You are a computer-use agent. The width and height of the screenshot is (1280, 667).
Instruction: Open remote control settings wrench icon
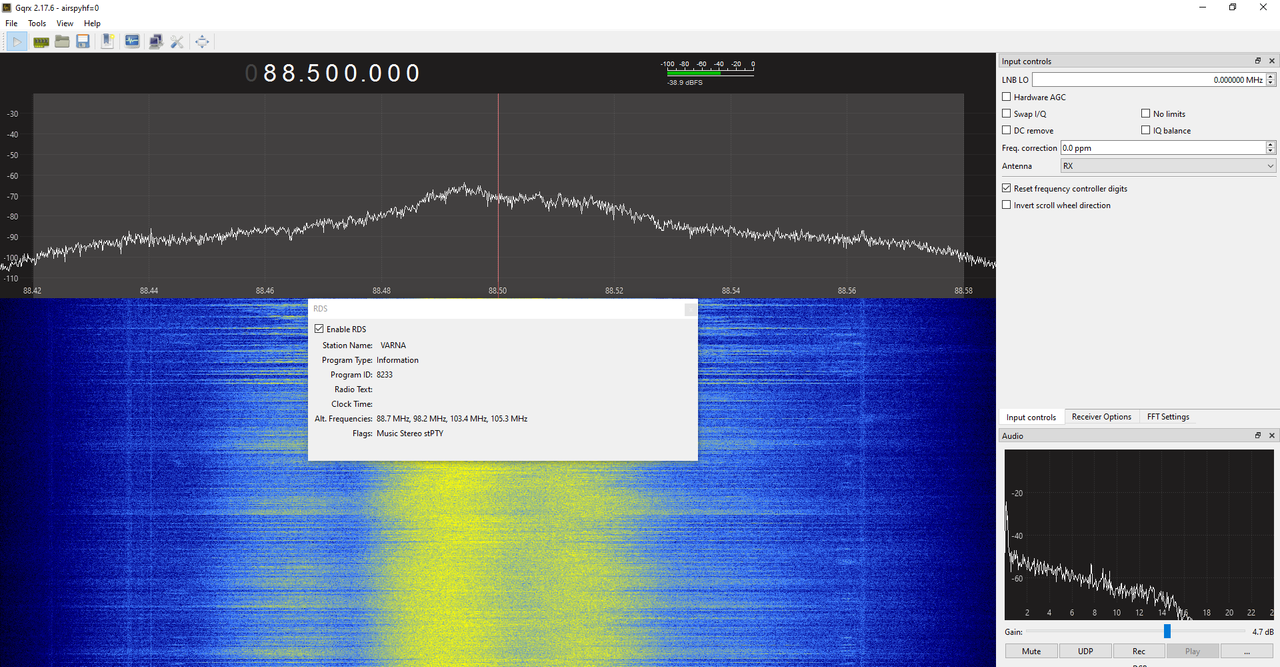tap(177, 41)
